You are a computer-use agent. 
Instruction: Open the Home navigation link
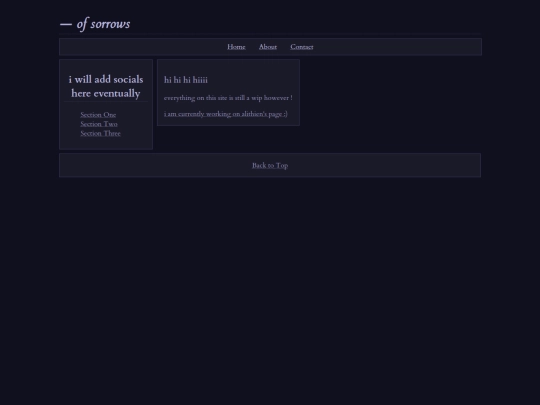click(x=236, y=47)
